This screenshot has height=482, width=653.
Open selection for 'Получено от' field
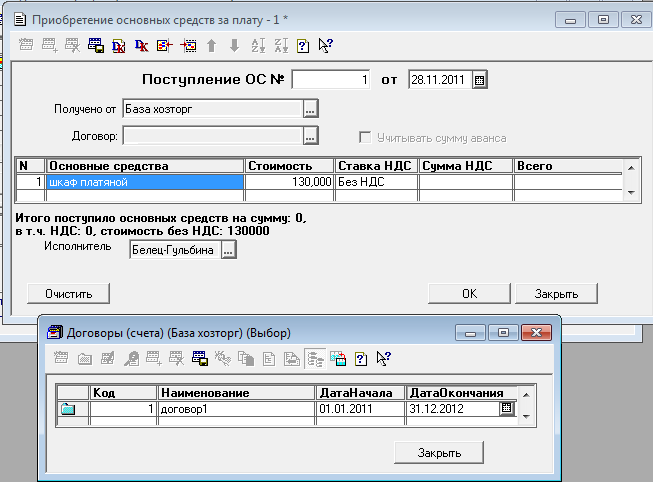[310, 109]
